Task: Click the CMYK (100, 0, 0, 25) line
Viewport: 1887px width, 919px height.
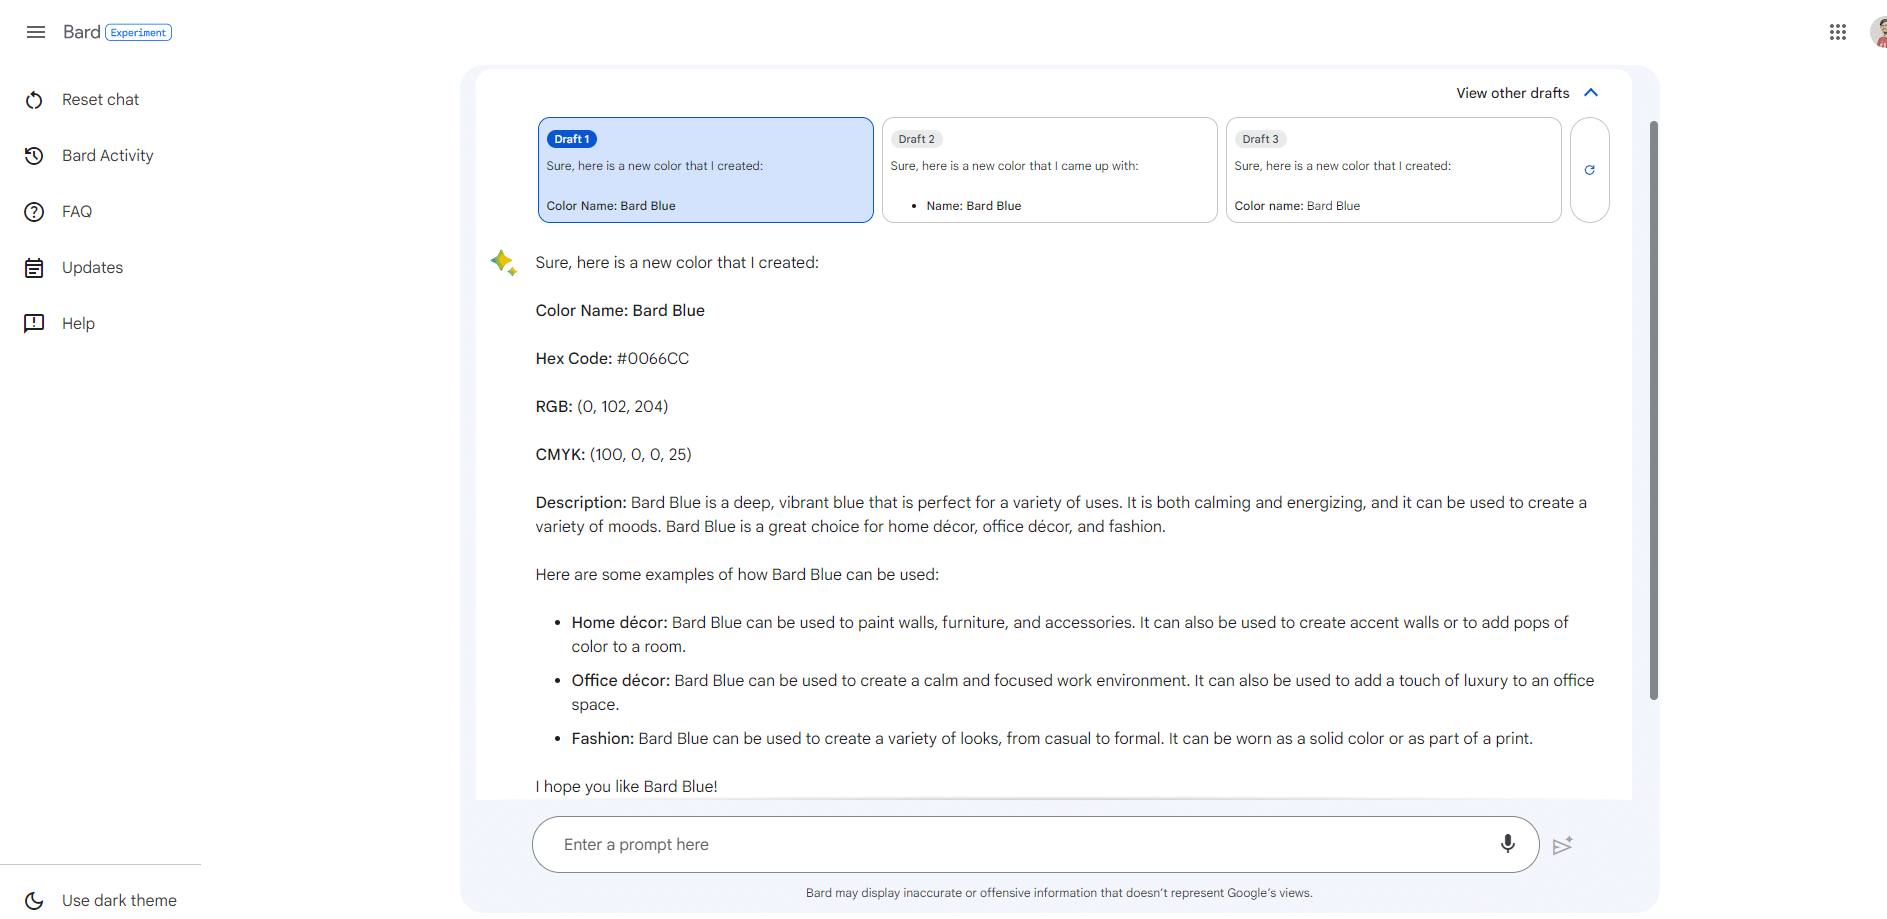Action: (x=613, y=455)
